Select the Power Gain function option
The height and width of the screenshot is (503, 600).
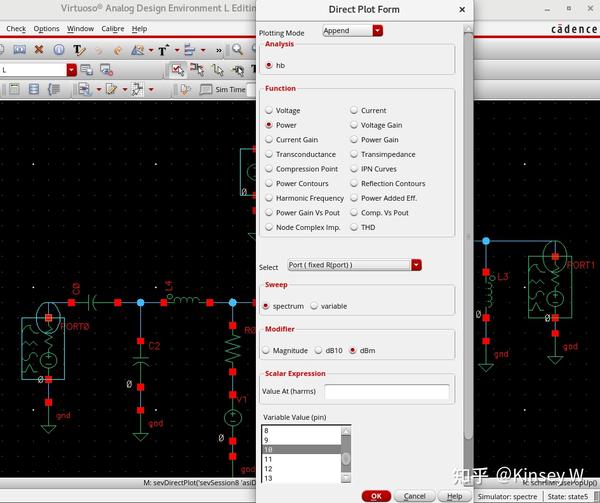pyautogui.click(x=354, y=140)
